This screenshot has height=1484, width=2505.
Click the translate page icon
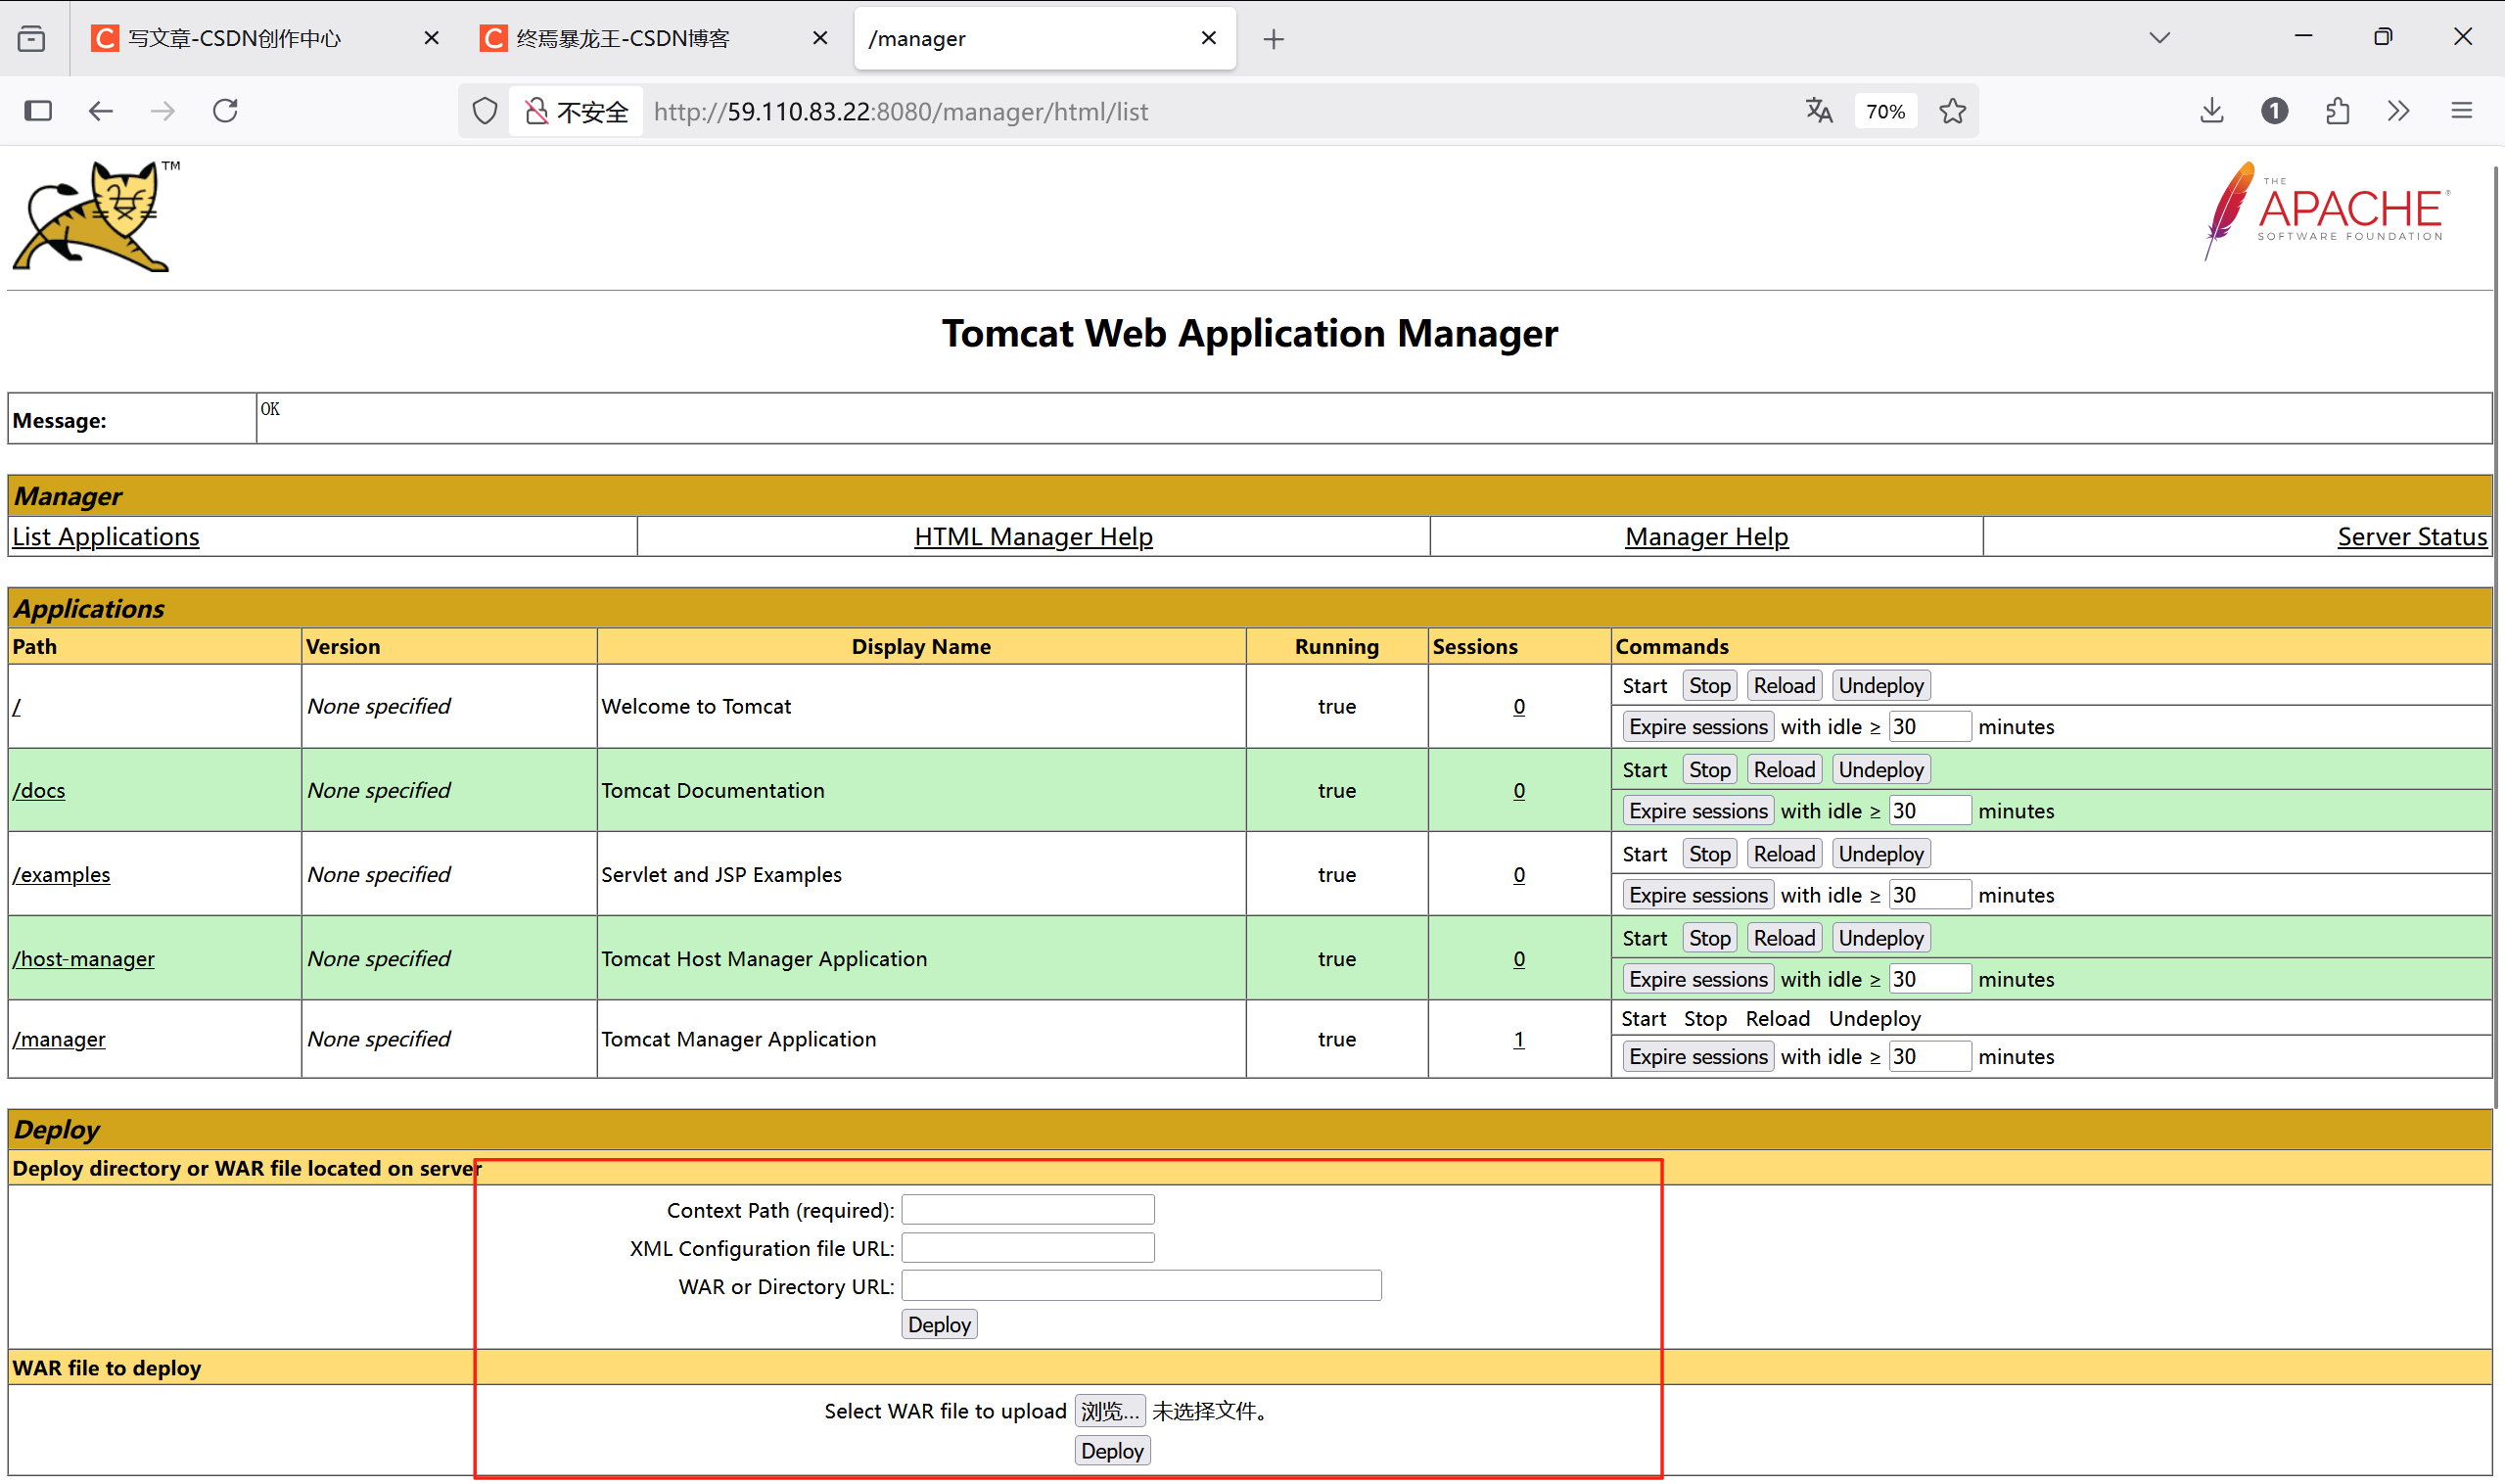click(1819, 111)
